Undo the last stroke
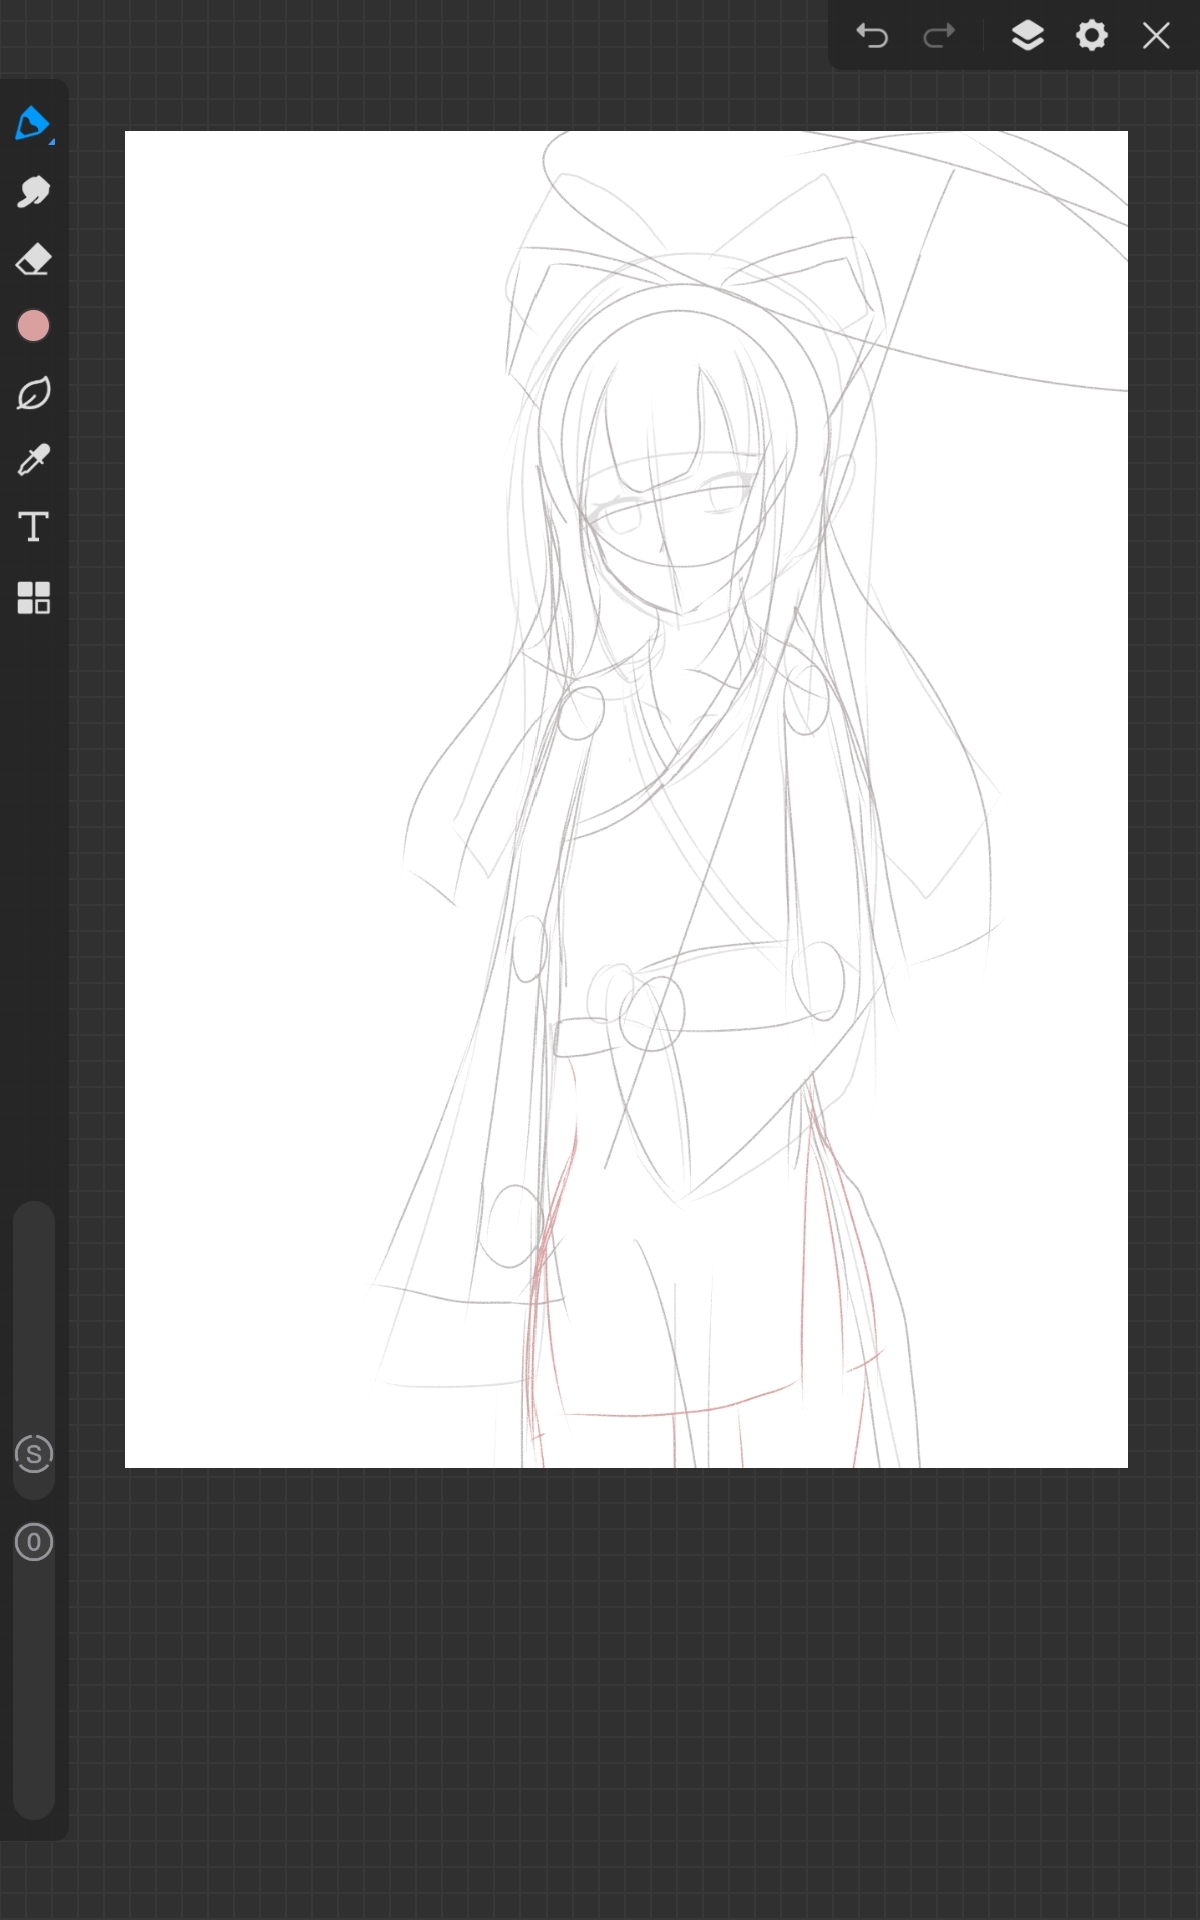This screenshot has height=1920, width=1200. pyautogui.click(x=872, y=36)
